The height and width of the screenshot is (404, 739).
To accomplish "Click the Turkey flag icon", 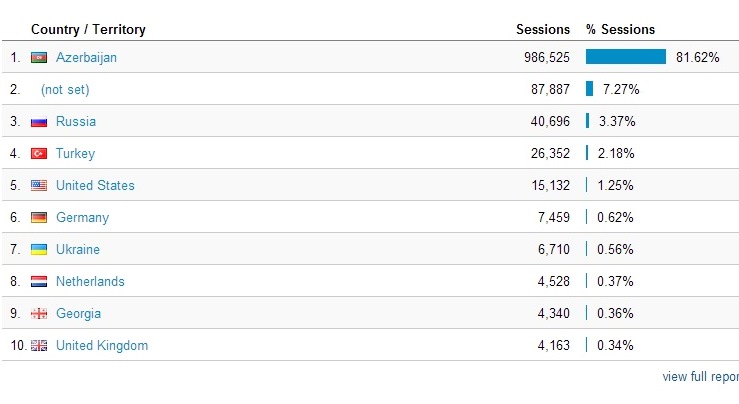I will [x=39, y=154].
